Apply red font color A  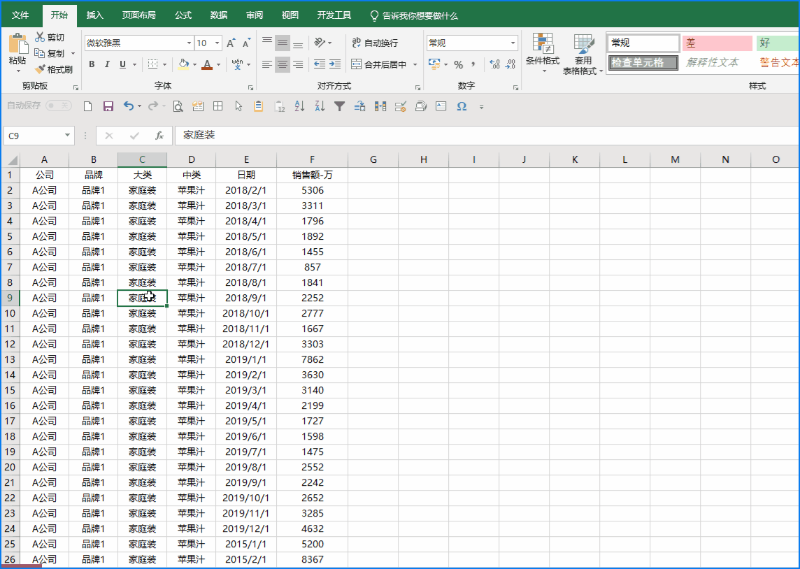[x=207, y=64]
